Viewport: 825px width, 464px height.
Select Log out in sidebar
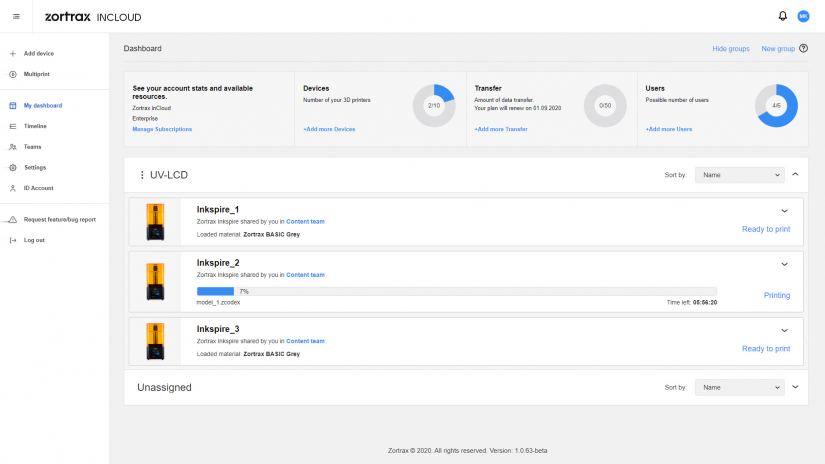point(34,240)
